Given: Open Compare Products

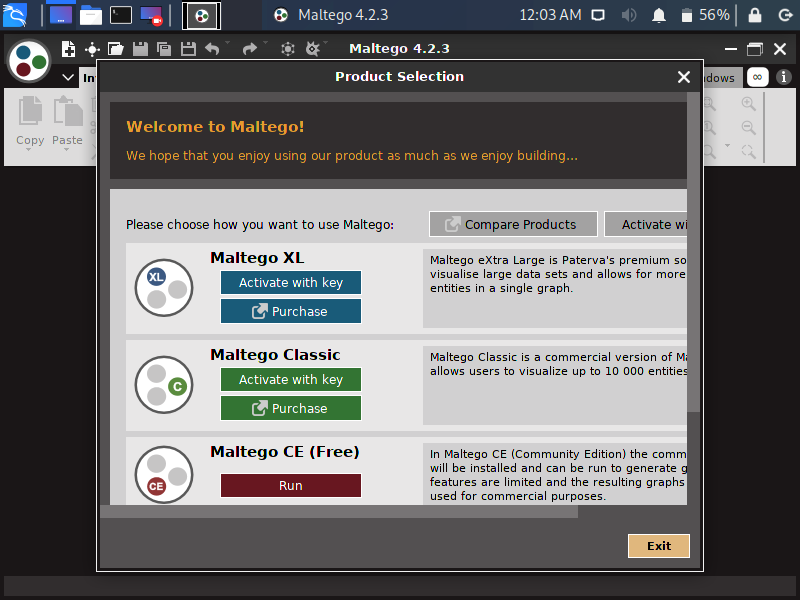Looking at the screenshot, I should coord(513,224).
